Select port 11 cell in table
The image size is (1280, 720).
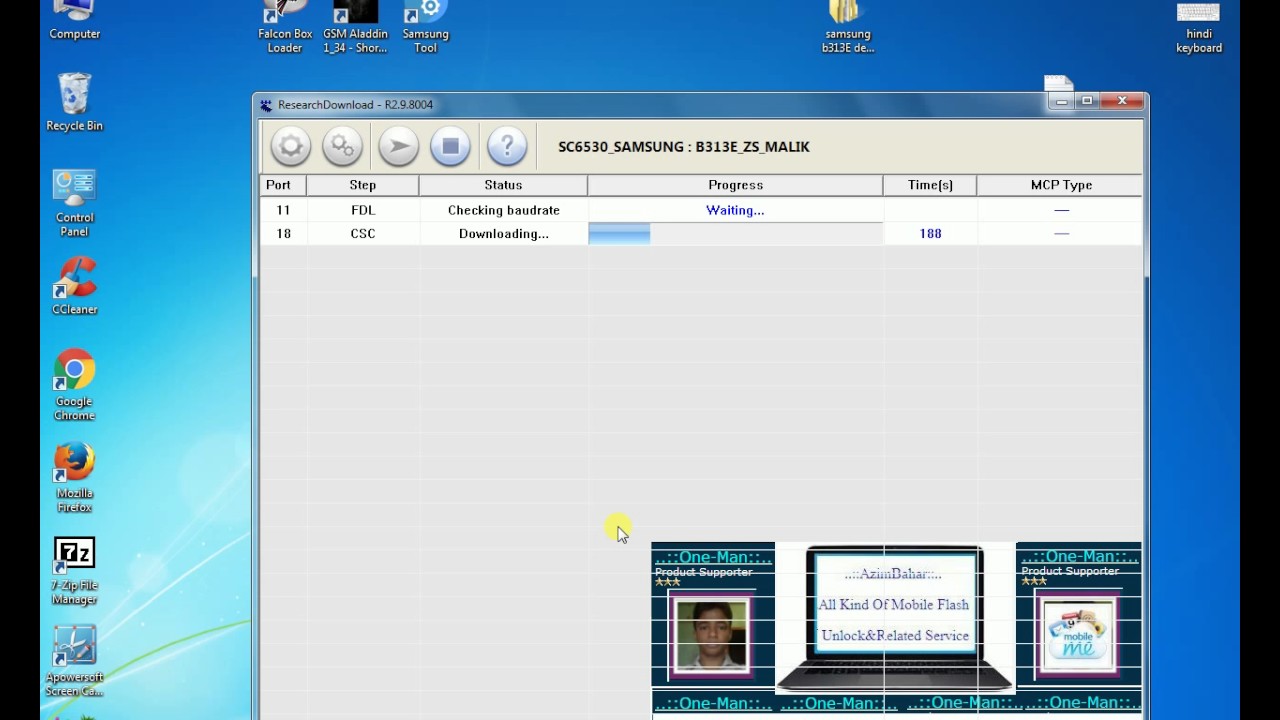pyautogui.click(x=283, y=210)
